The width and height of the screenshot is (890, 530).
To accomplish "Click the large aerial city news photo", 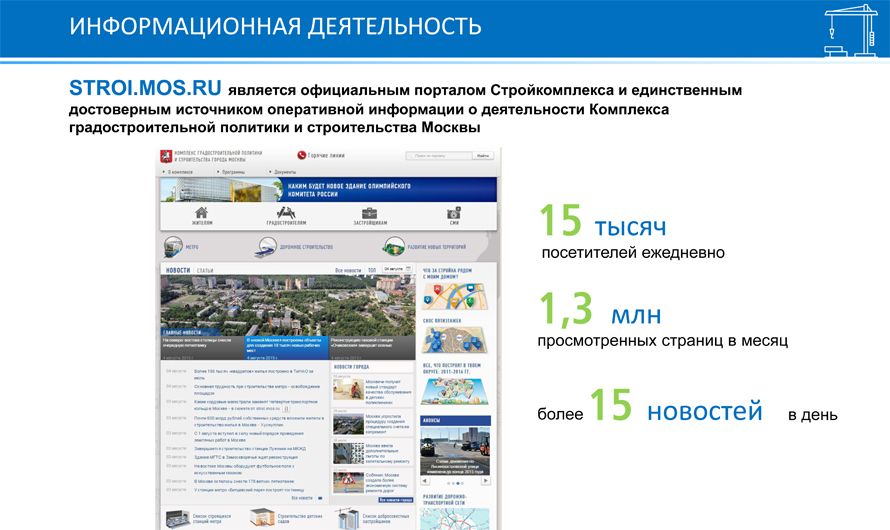I will click(x=288, y=305).
